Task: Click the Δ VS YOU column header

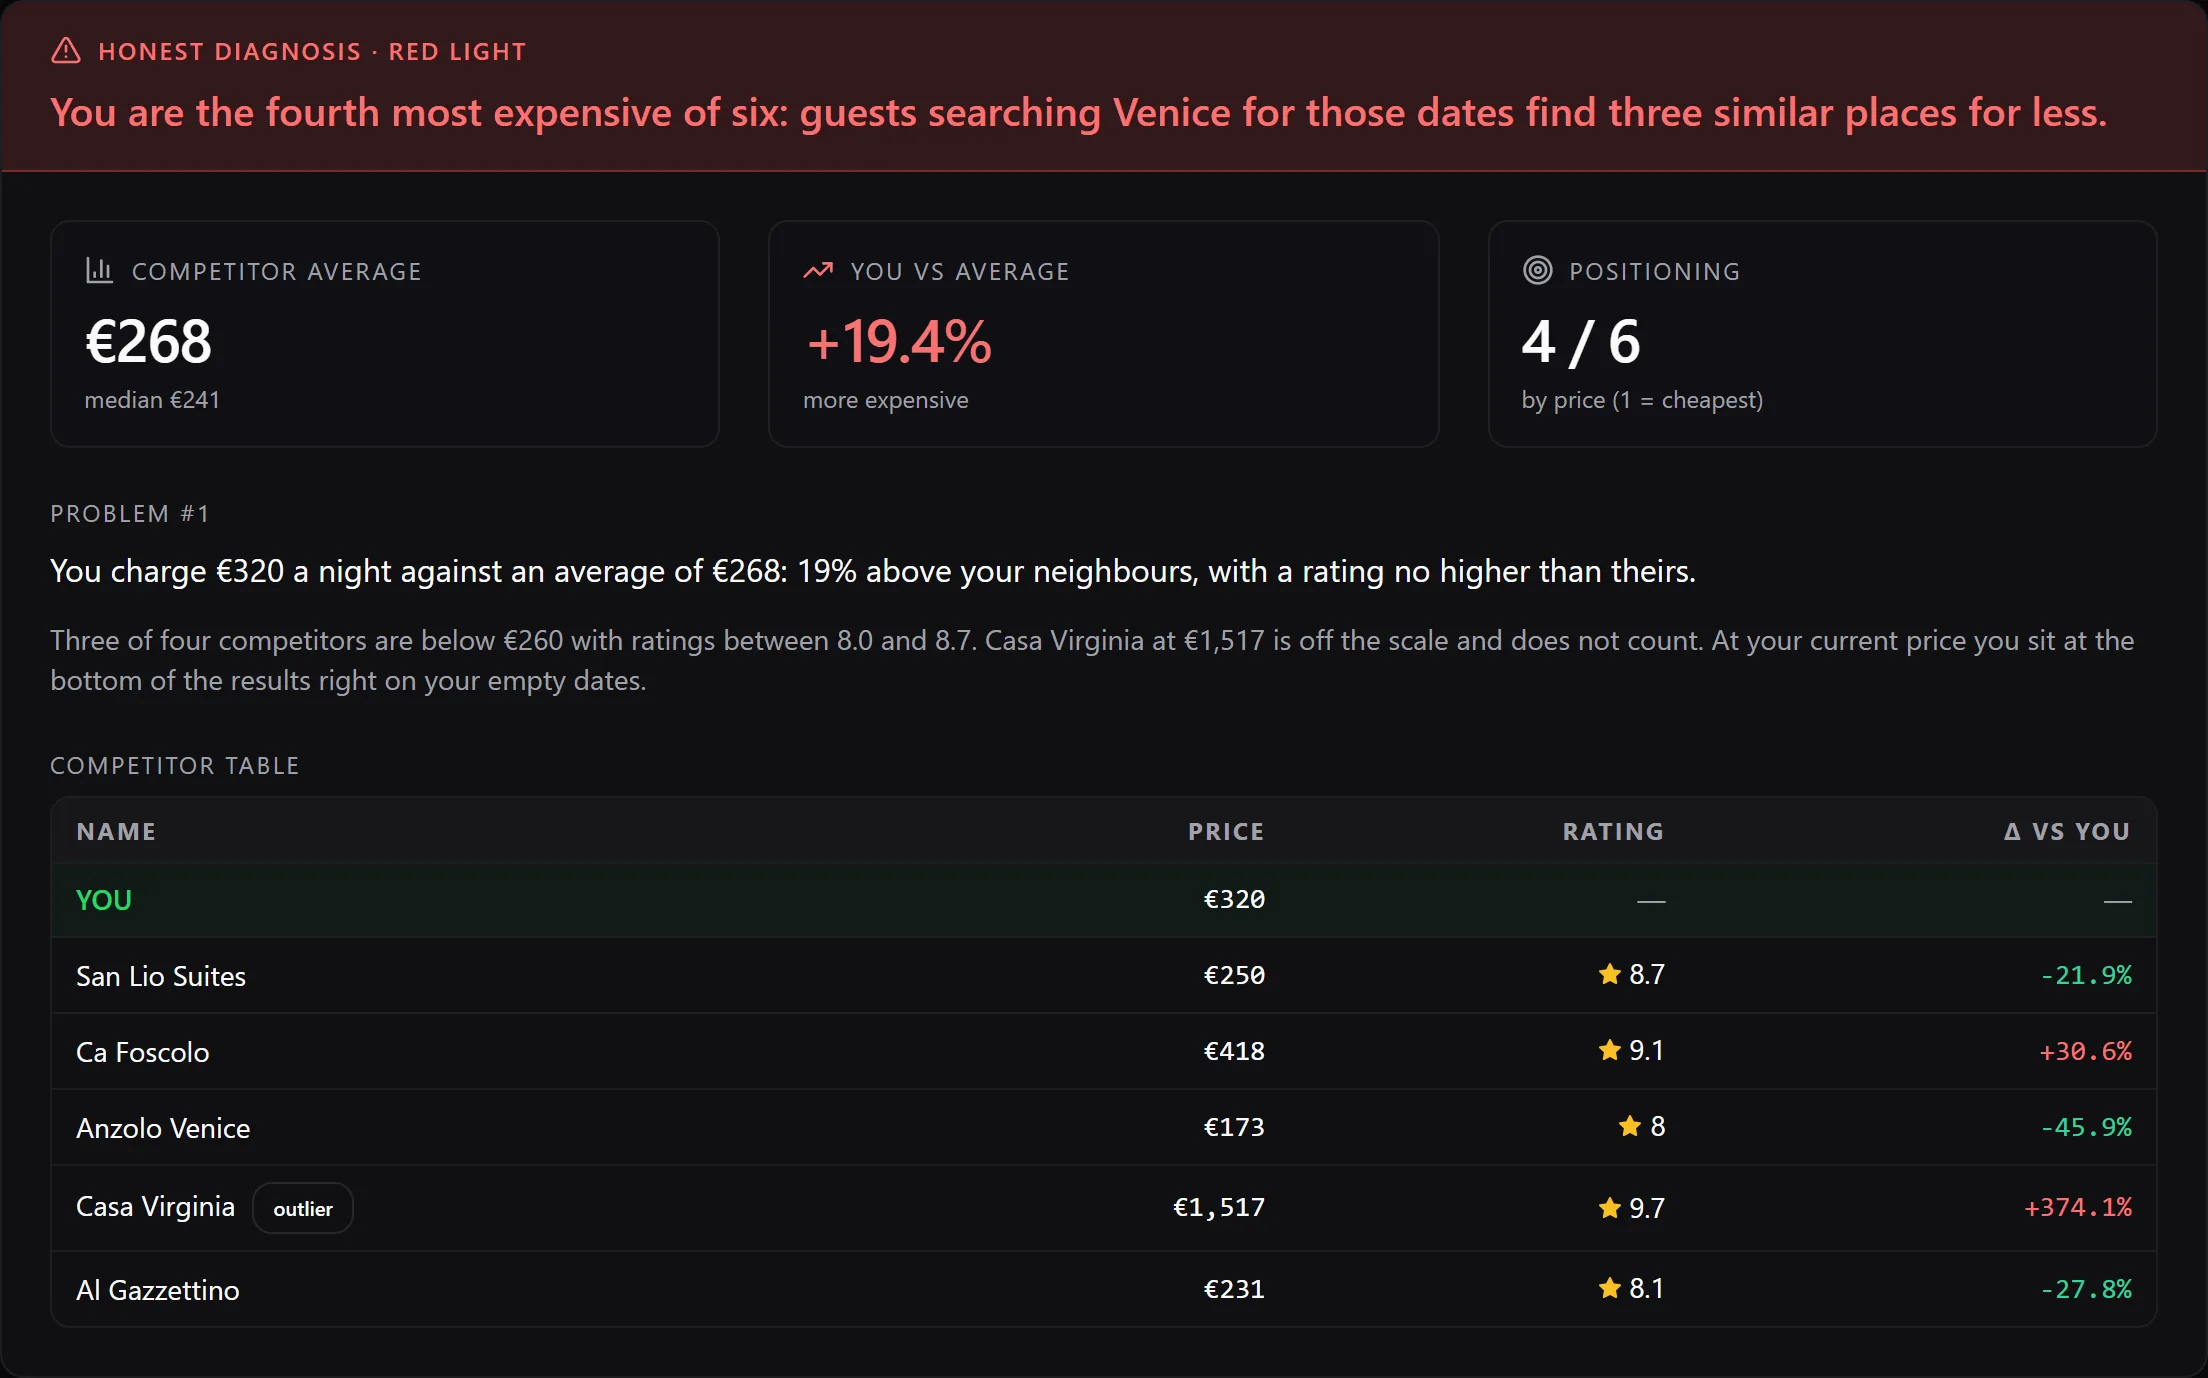Action: tap(2067, 832)
